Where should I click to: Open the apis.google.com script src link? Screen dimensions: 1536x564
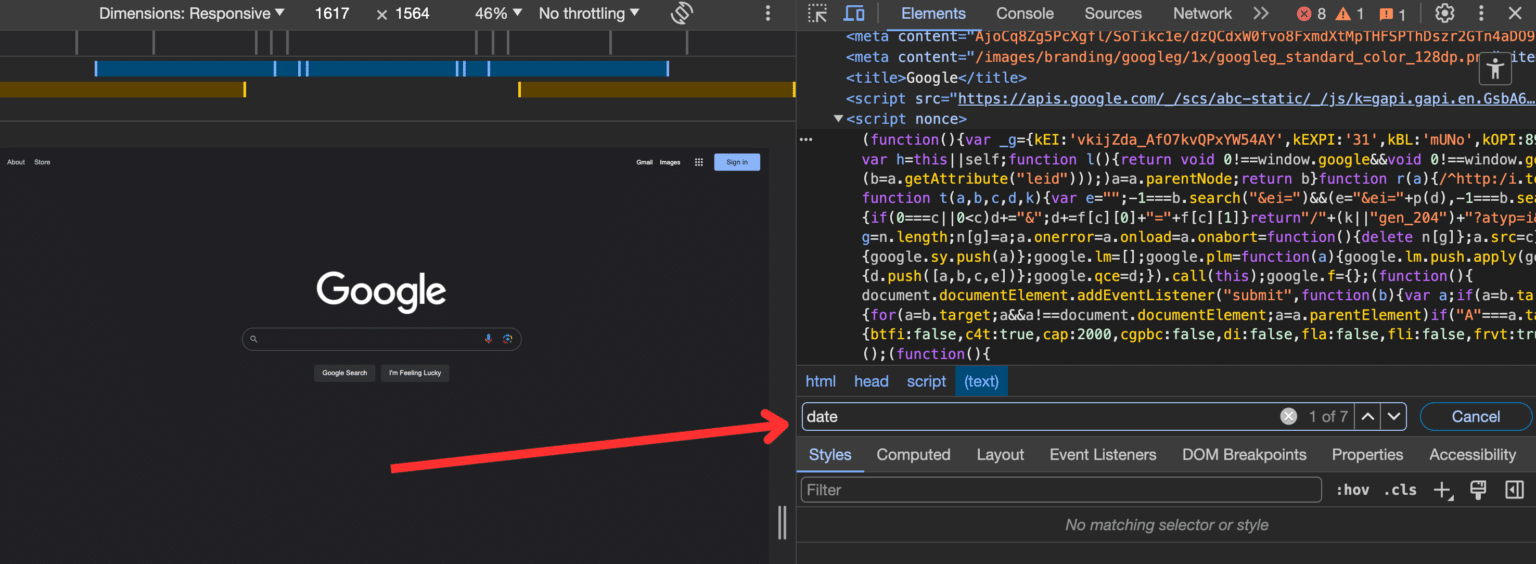[1246, 99]
